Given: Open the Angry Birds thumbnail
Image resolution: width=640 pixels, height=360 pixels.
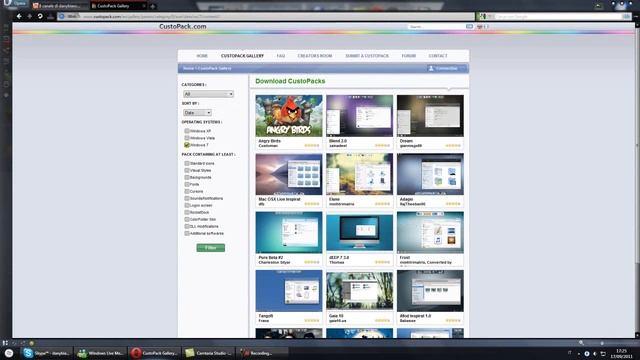Looking at the screenshot, I should tap(289, 116).
